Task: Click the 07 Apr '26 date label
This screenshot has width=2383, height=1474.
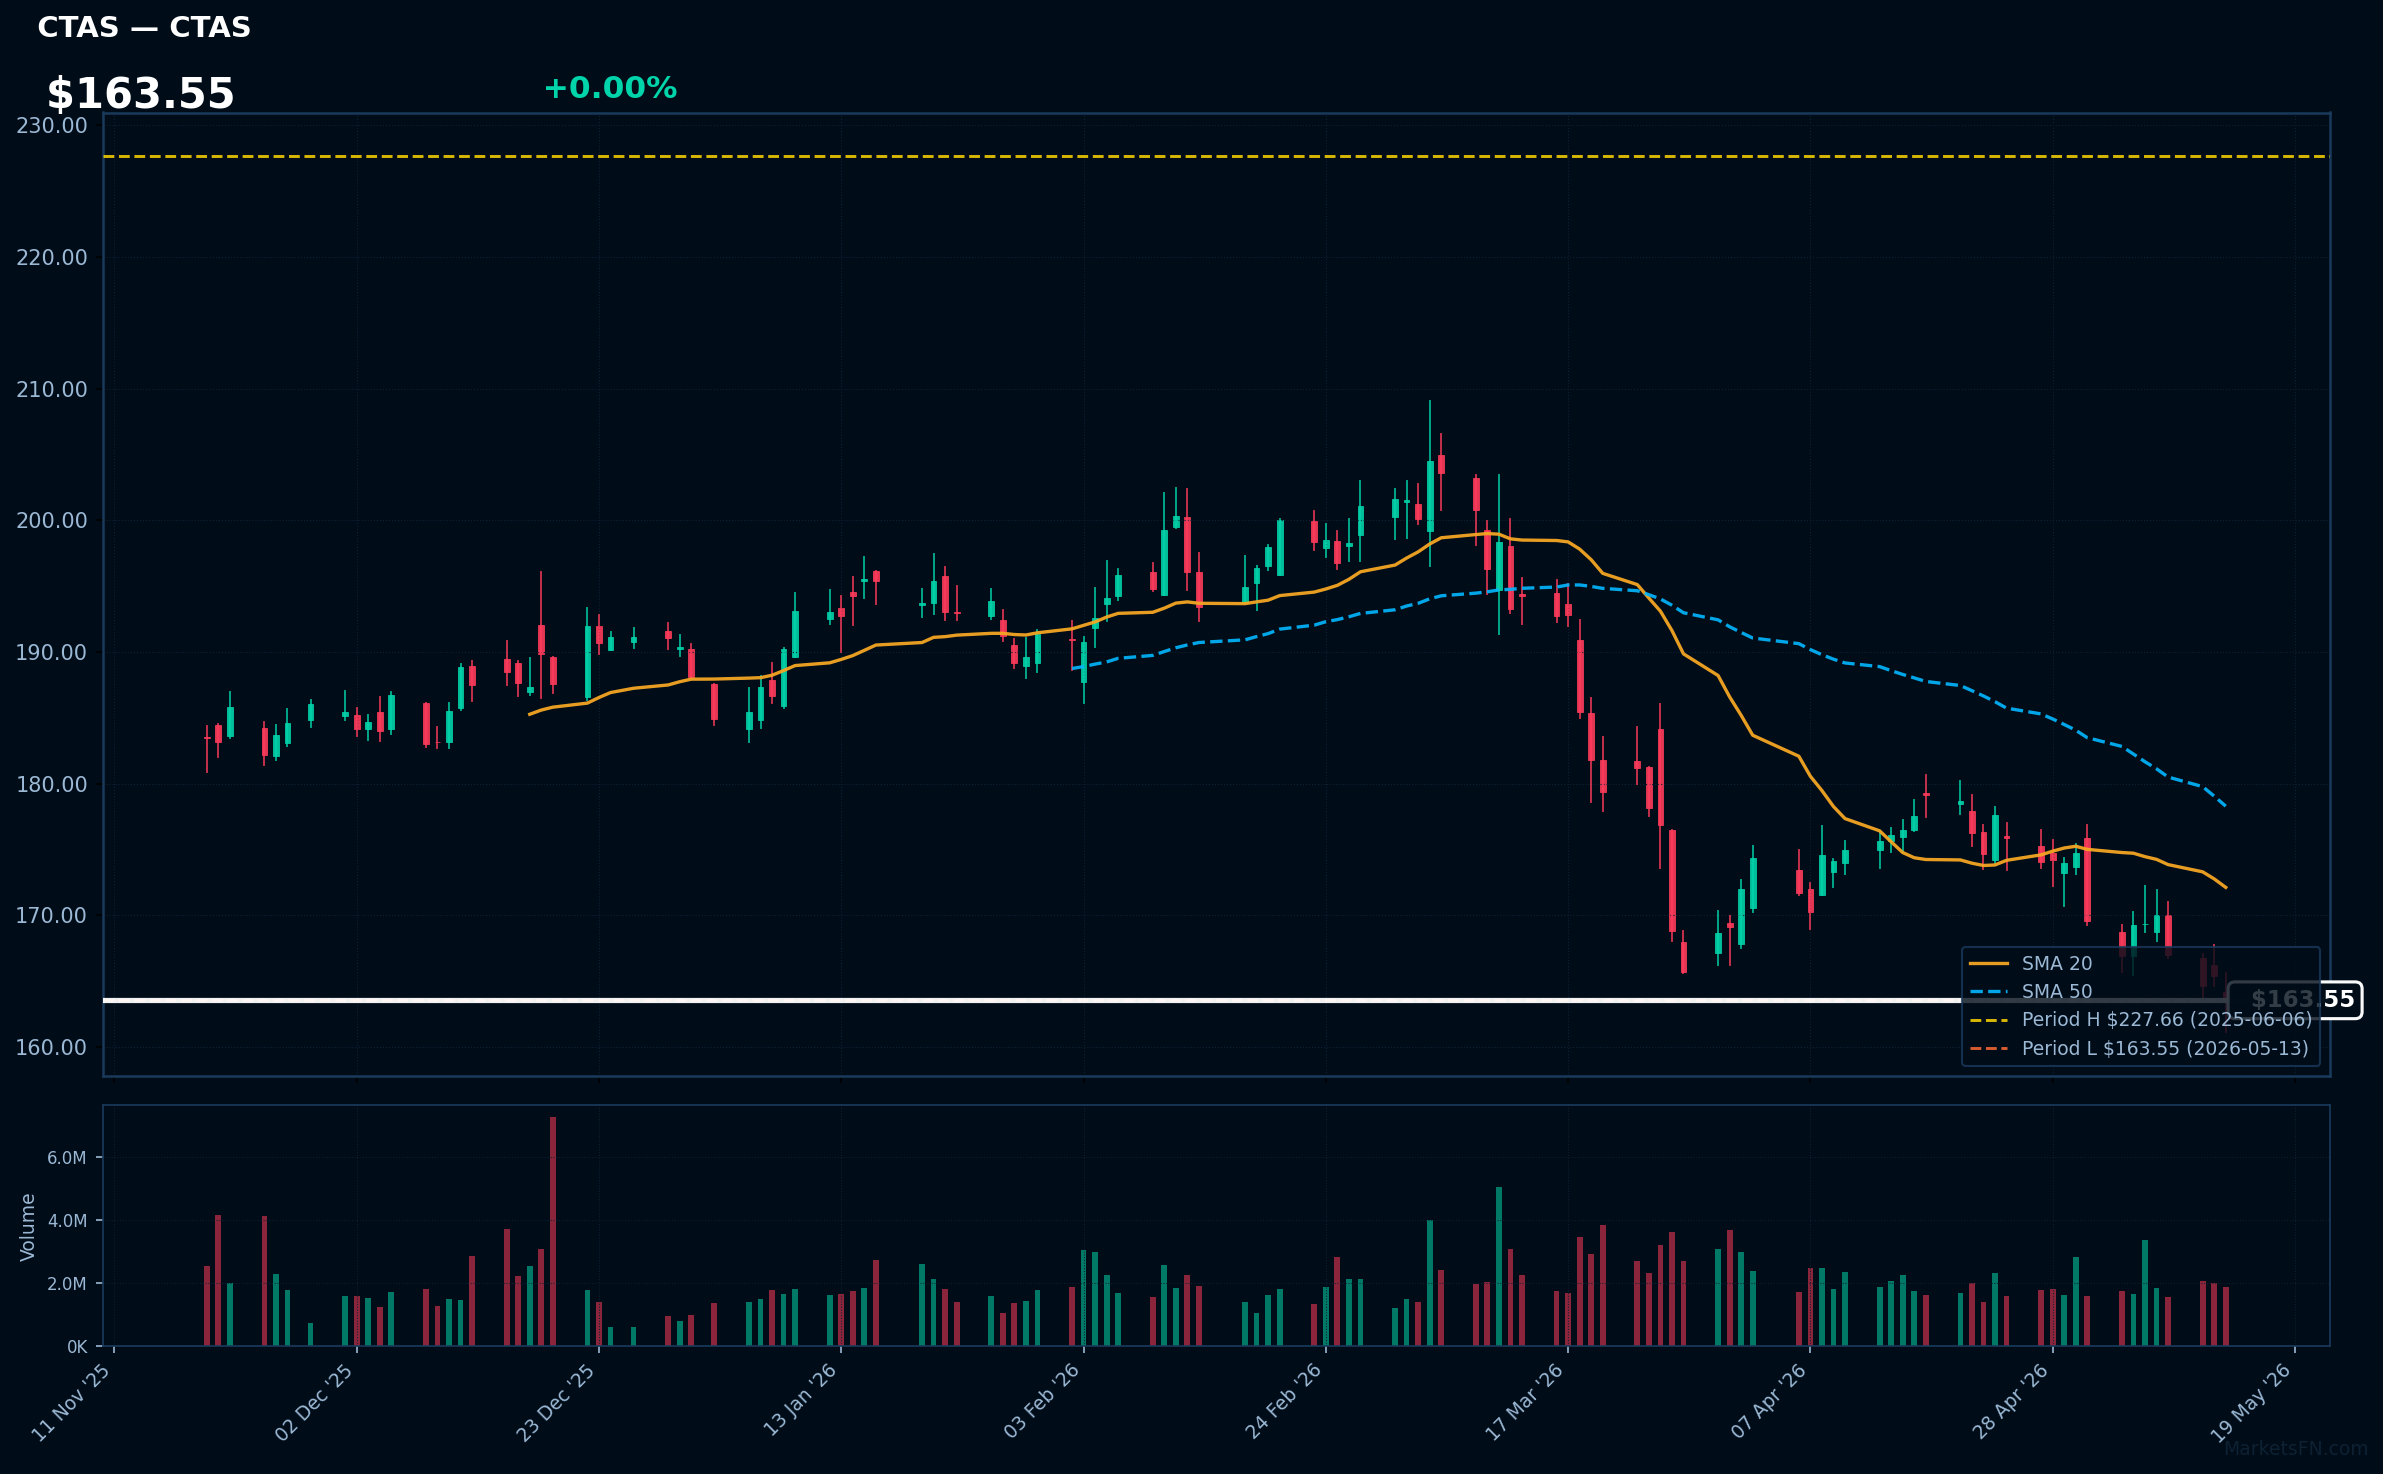Action: pos(1768,1401)
